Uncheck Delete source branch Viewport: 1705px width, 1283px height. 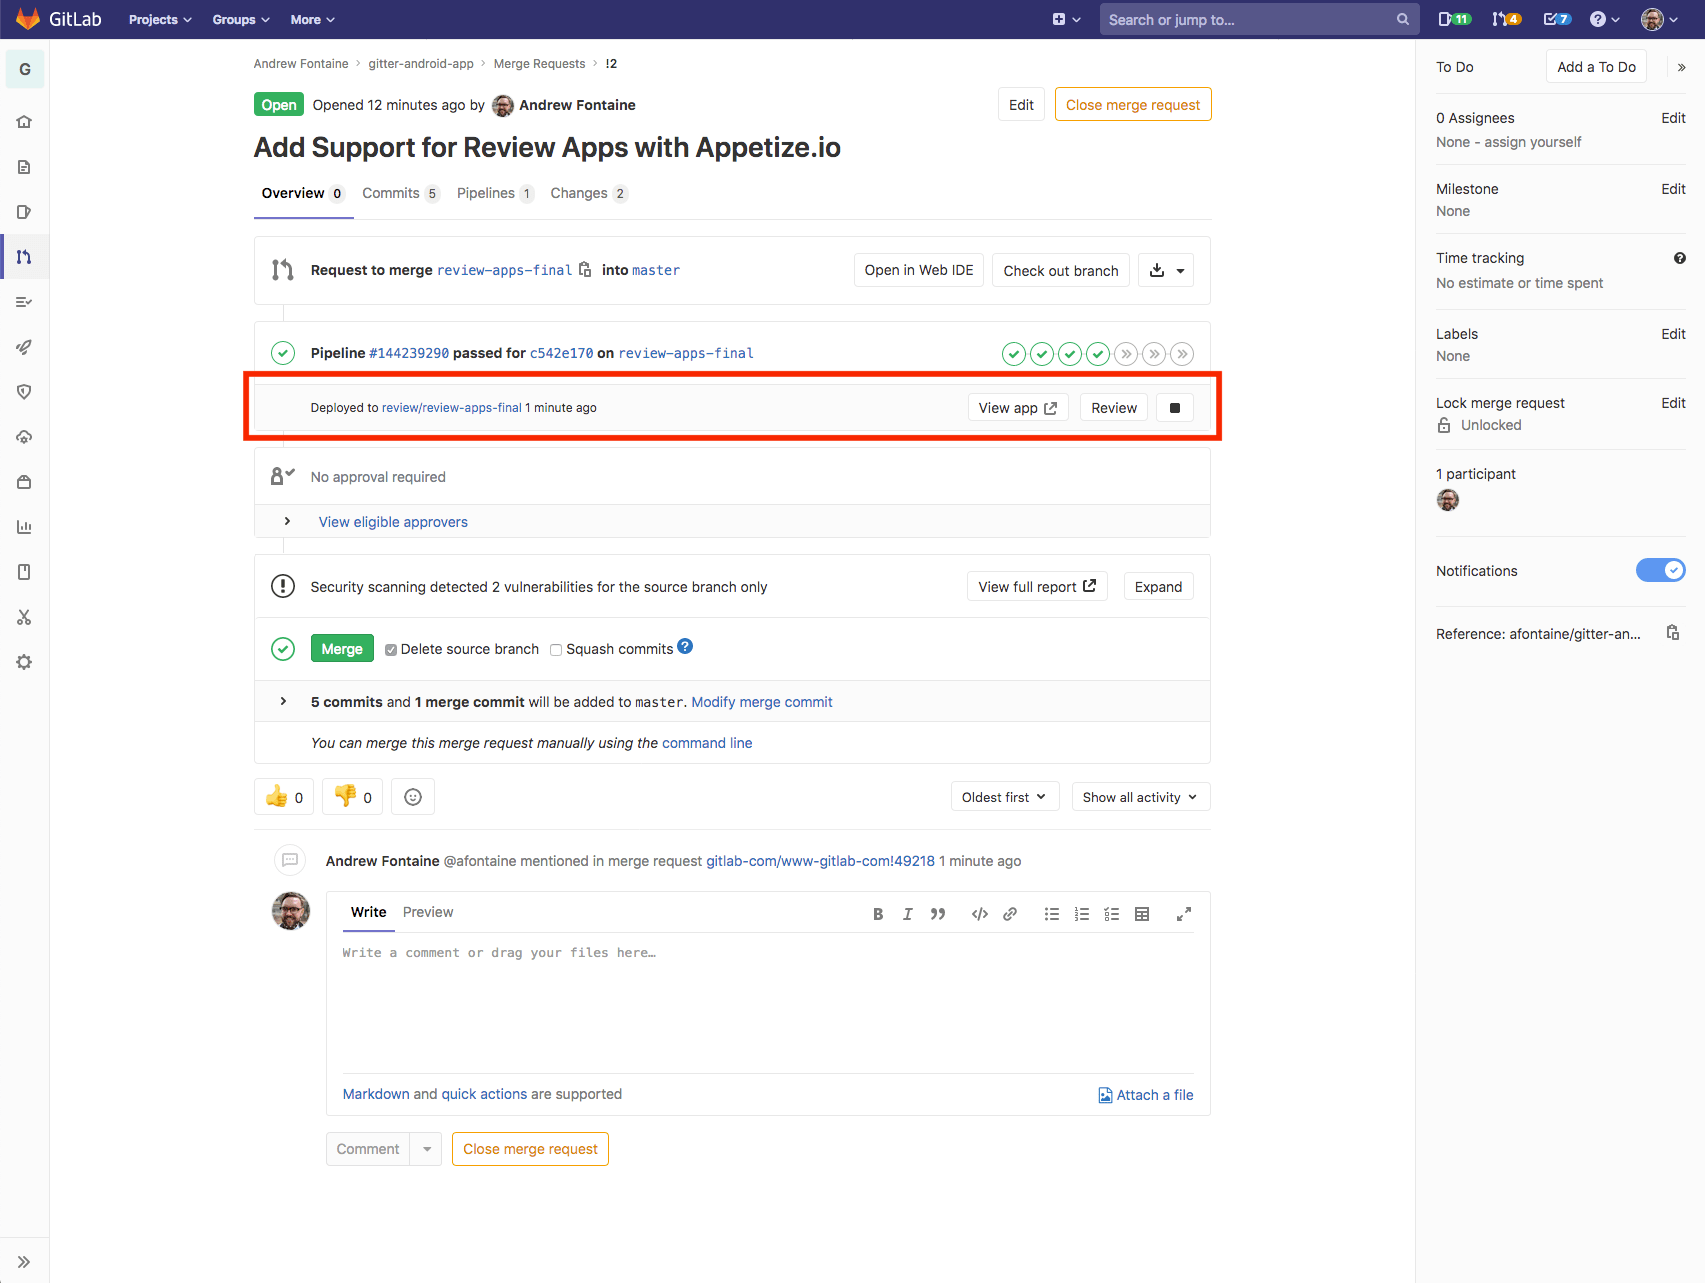[391, 649]
